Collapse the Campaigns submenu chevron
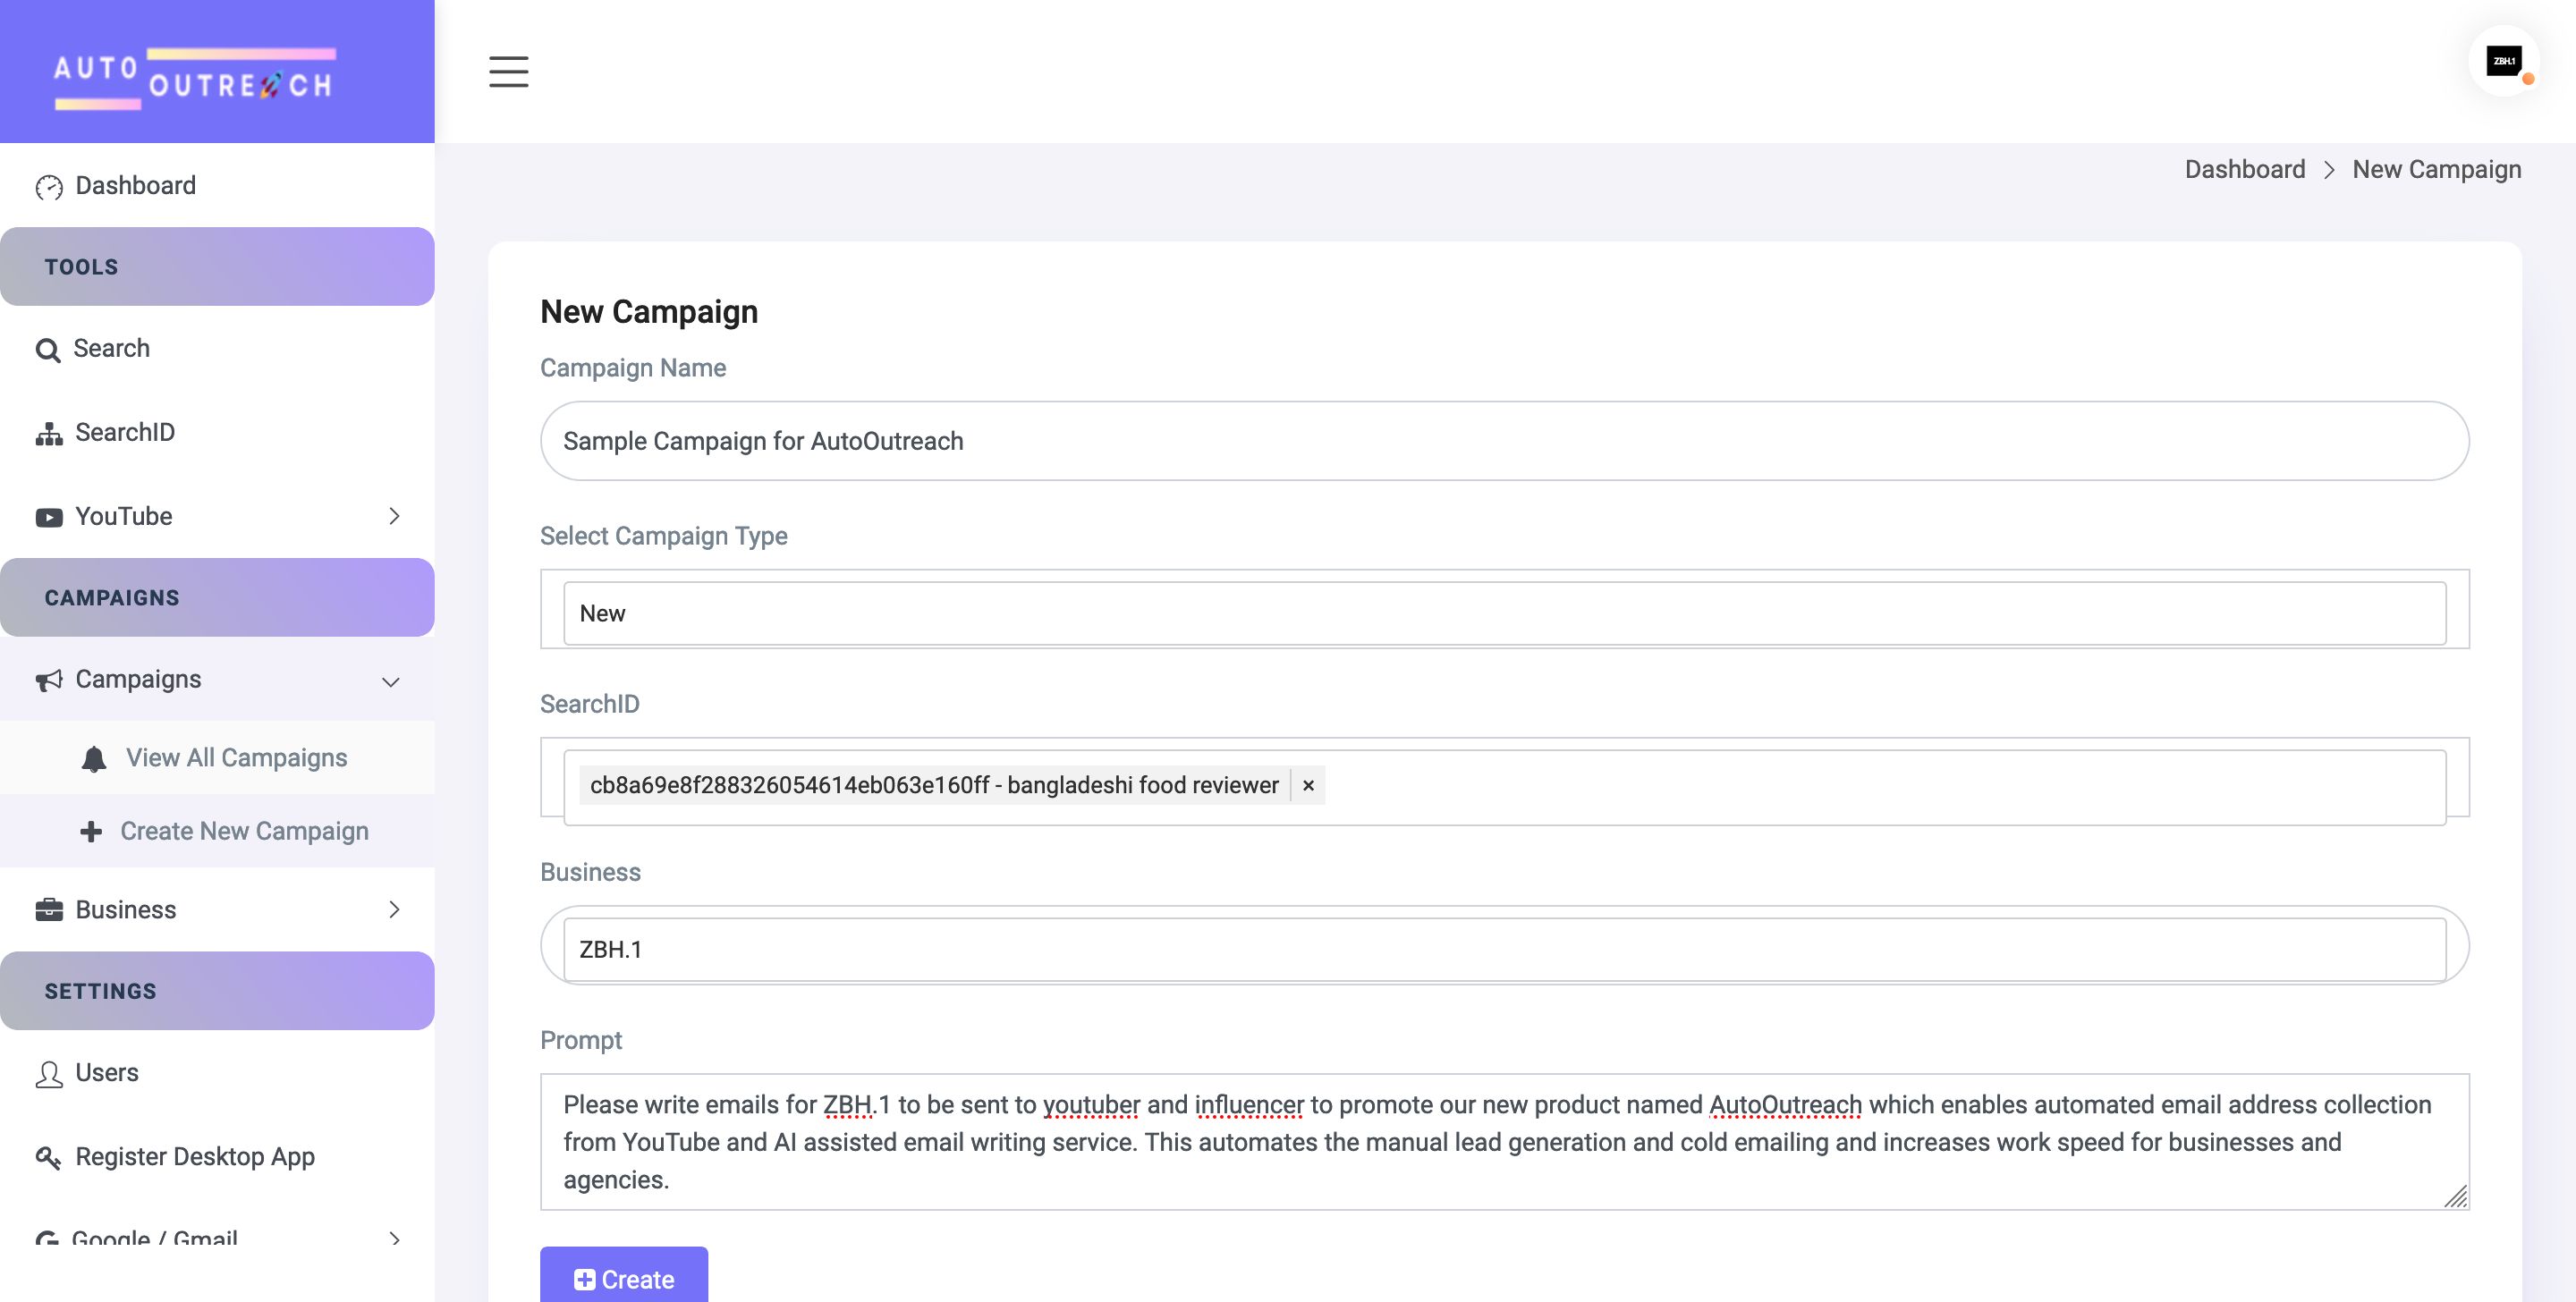The image size is (2576, 1302). point(391,681)
